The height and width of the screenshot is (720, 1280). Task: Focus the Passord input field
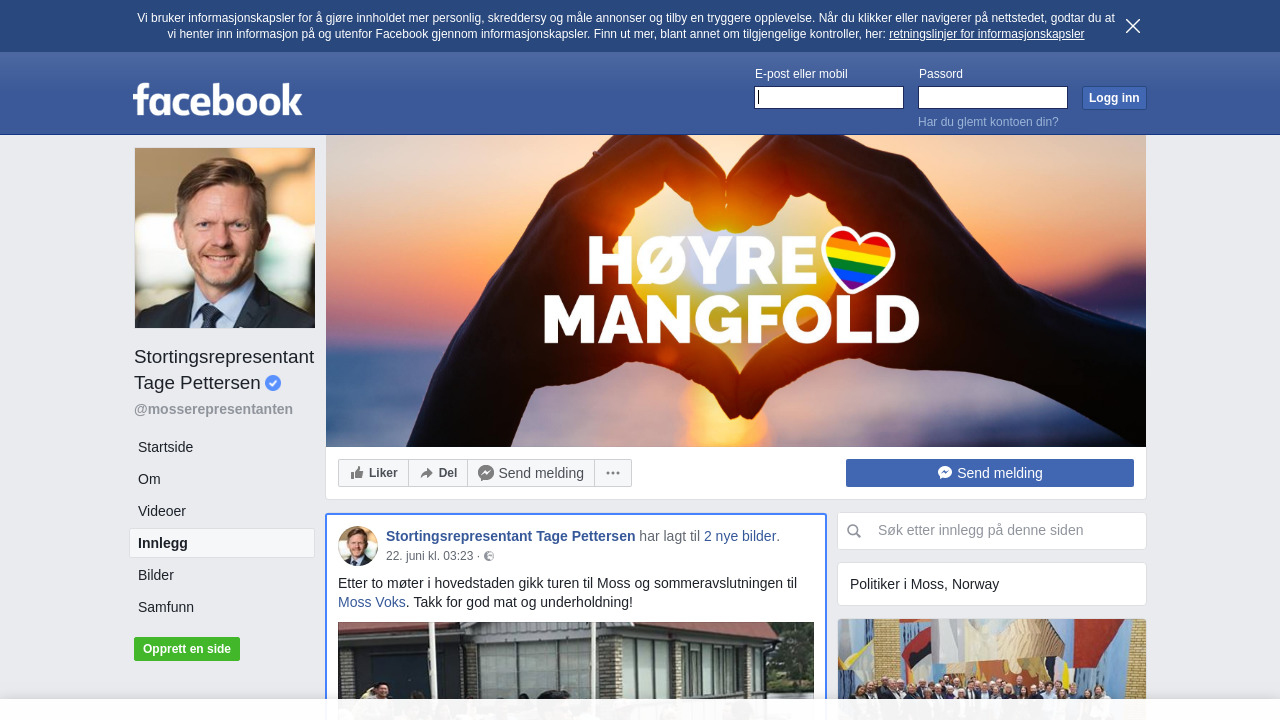coord(993,97)
